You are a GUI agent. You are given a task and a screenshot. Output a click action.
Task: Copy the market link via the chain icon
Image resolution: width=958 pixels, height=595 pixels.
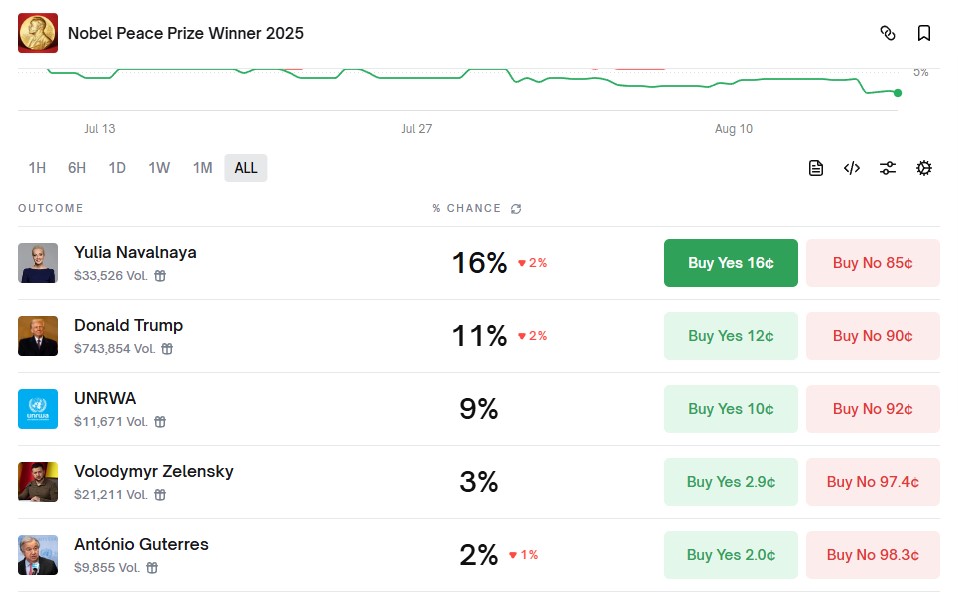click(888, 33)
